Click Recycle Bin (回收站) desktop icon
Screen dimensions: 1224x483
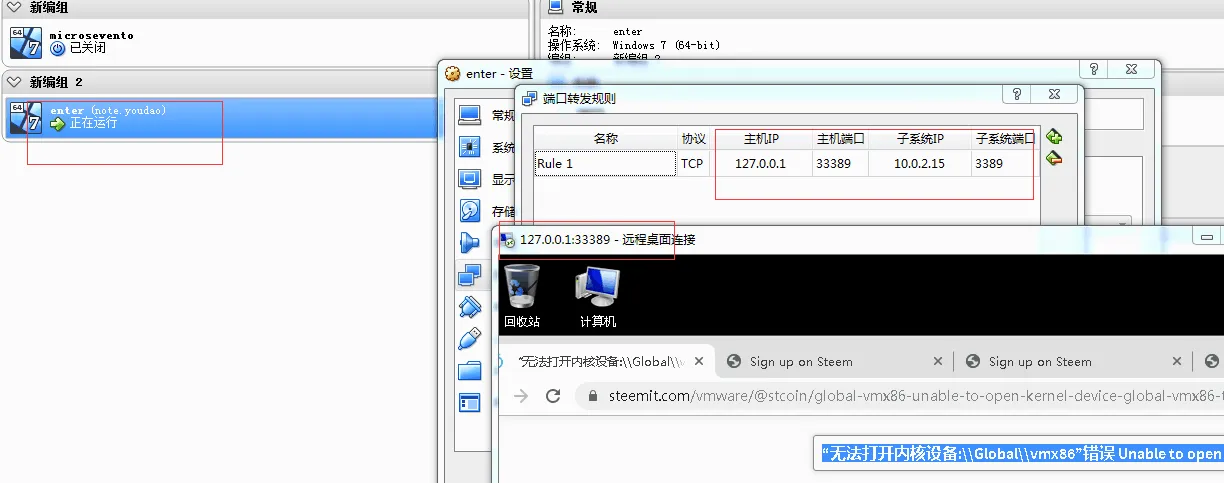[522, 296]
